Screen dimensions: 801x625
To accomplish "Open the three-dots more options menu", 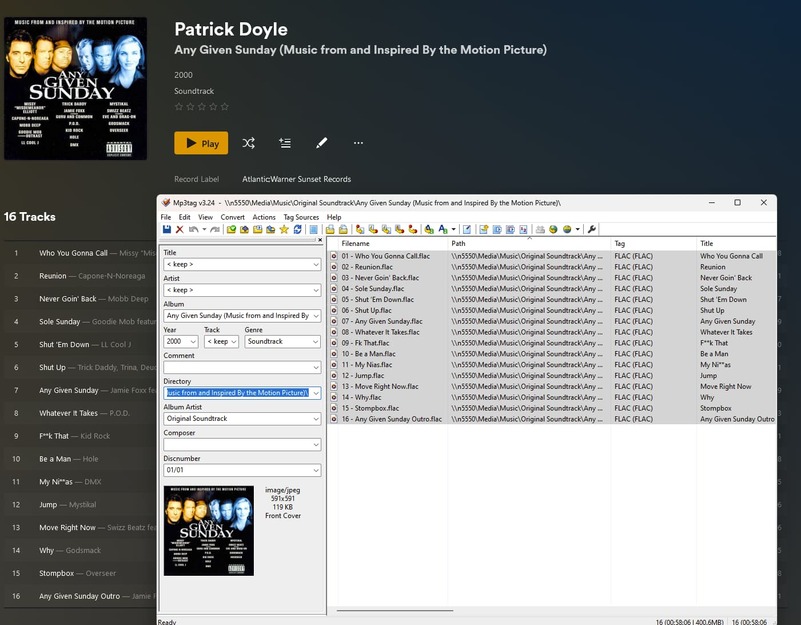I will [x=358, y=143].
